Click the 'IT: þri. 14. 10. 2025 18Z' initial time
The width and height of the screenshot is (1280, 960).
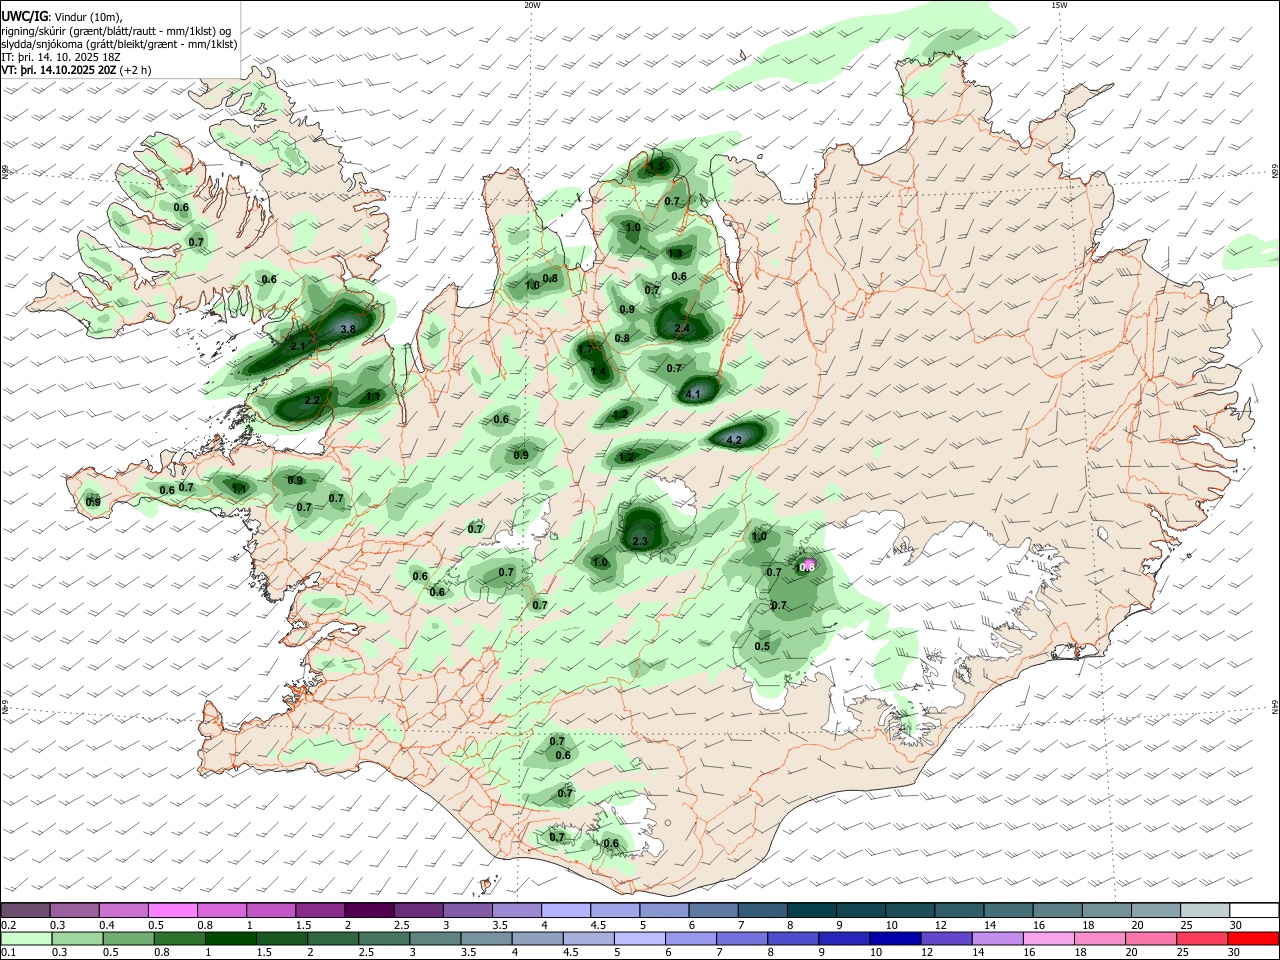pyautogui.click(x=60, y=57)
